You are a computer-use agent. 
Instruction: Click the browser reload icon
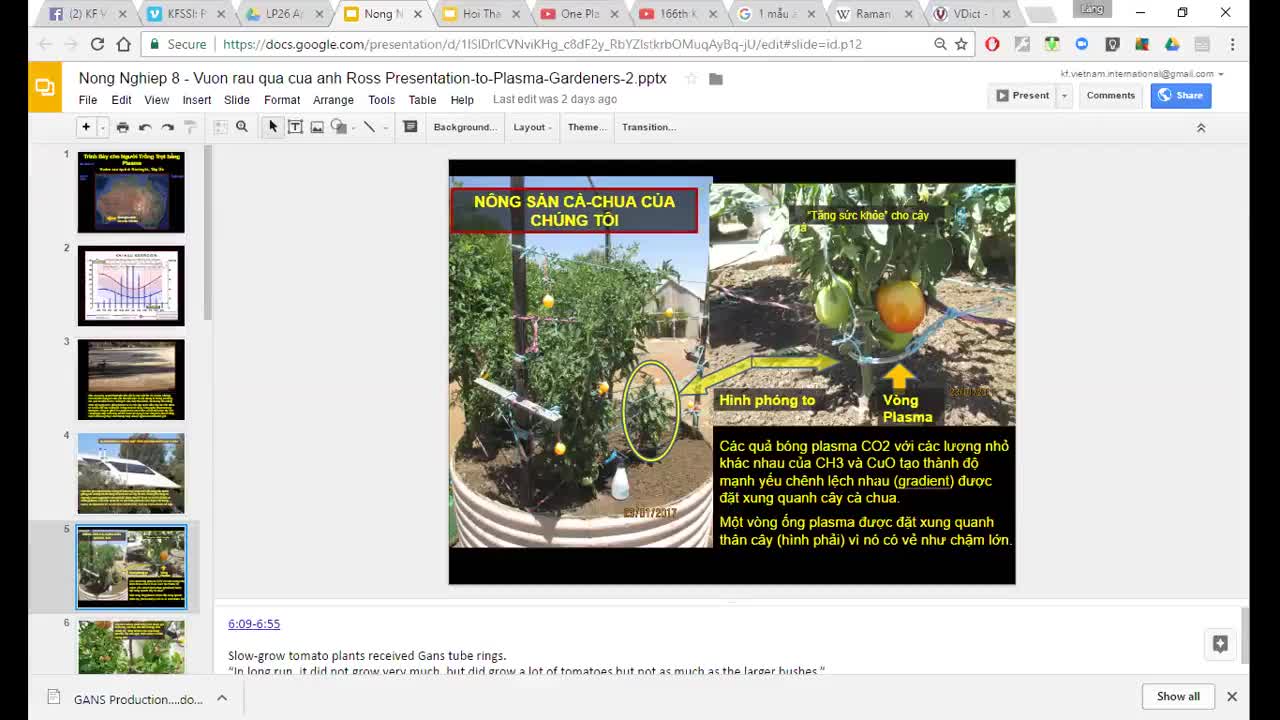click(97, 44)
